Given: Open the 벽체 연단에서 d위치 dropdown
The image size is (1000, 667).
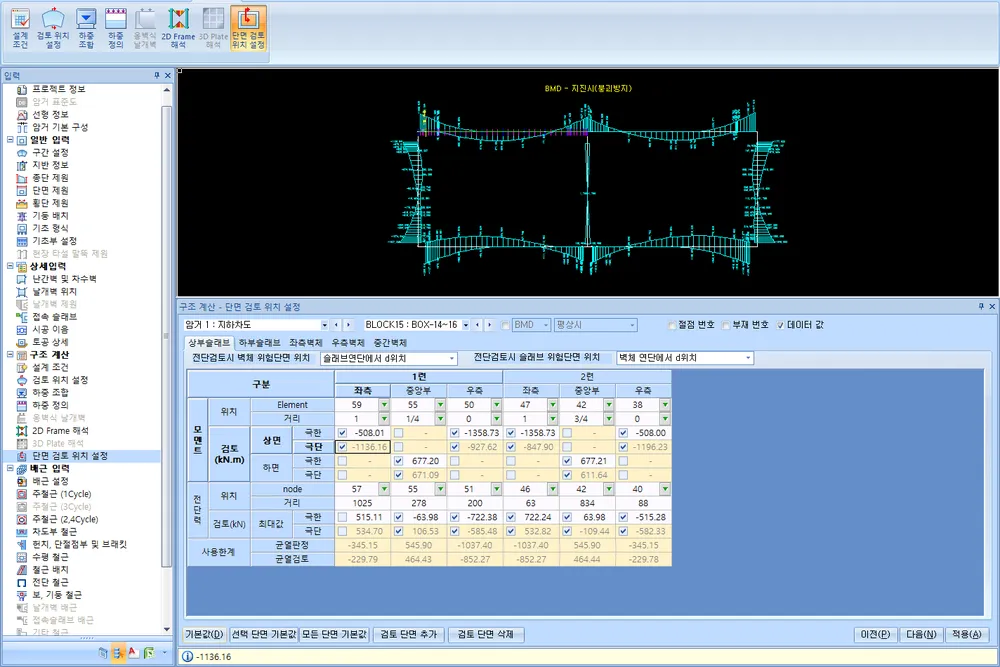Looking at the screenshot, I should coord(748,358).
